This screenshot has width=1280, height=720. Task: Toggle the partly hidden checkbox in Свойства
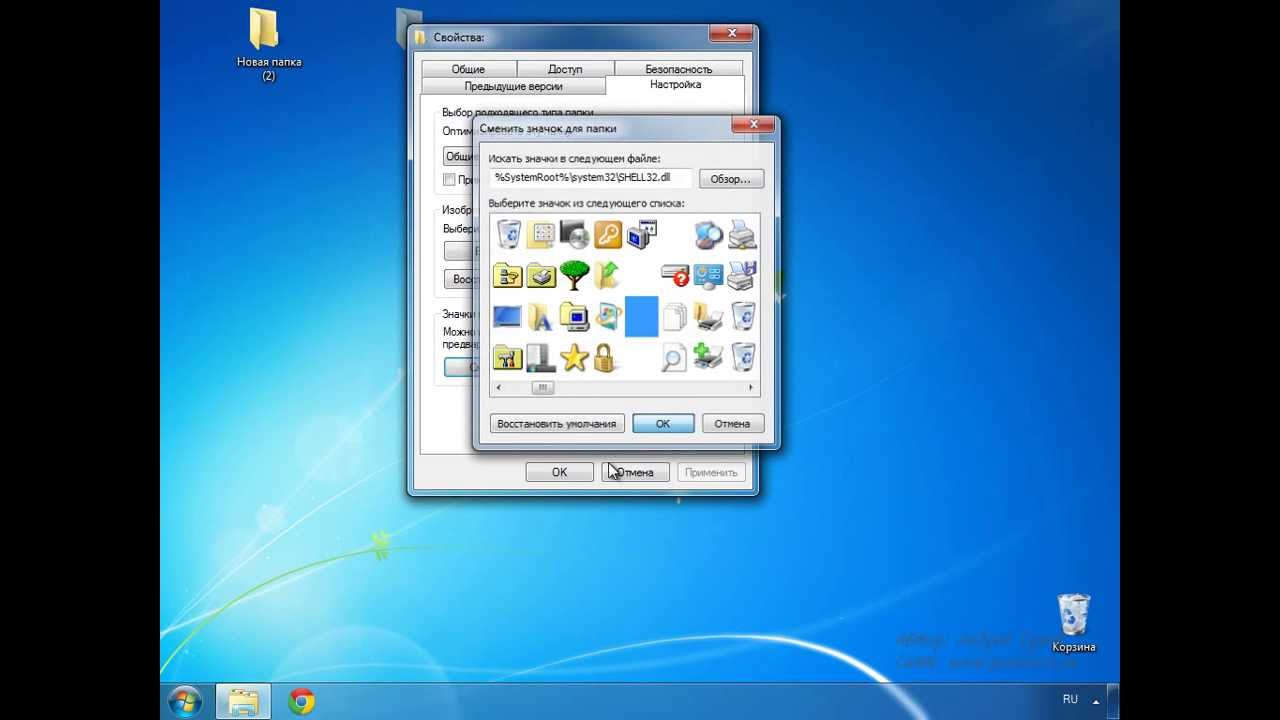tap(449, 180)
